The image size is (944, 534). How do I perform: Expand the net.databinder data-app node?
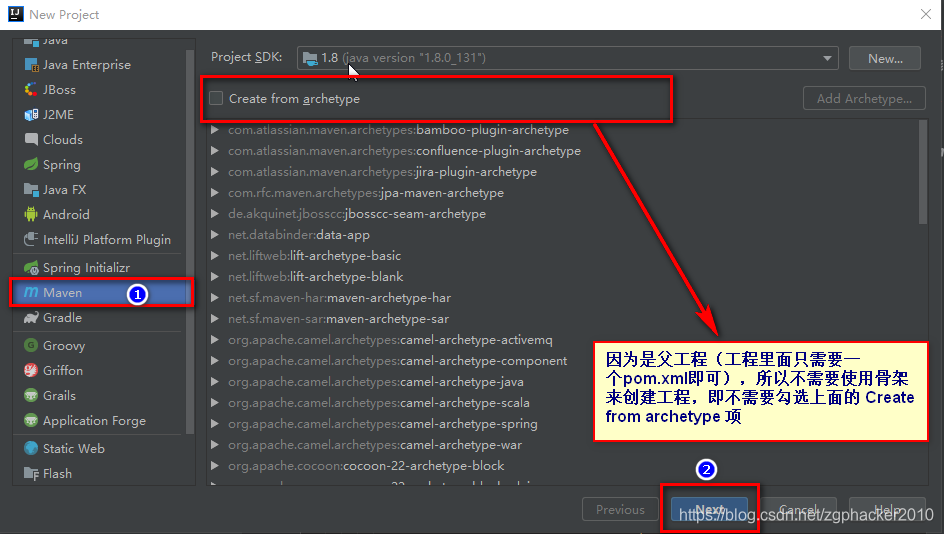point(215,235)
